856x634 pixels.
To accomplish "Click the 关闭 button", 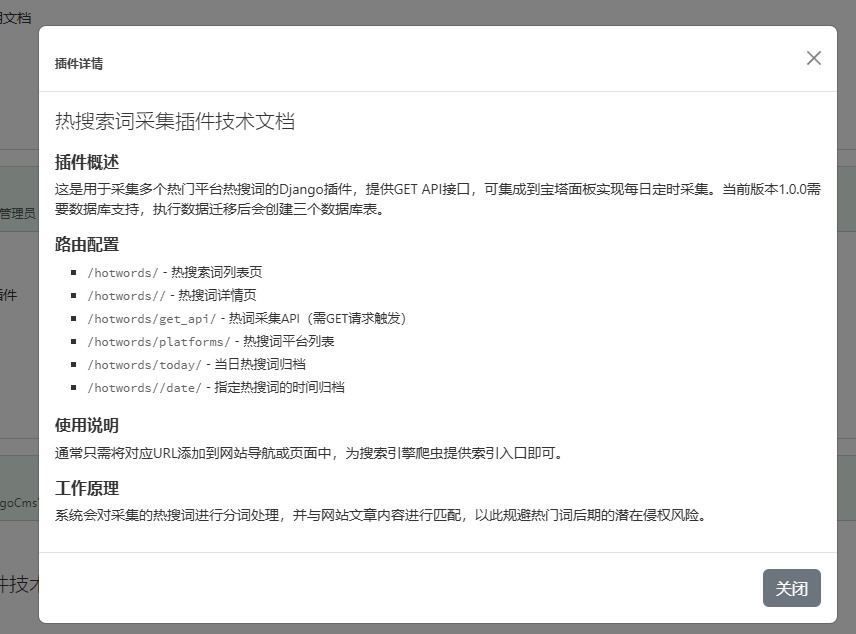I will pos(791,588).
